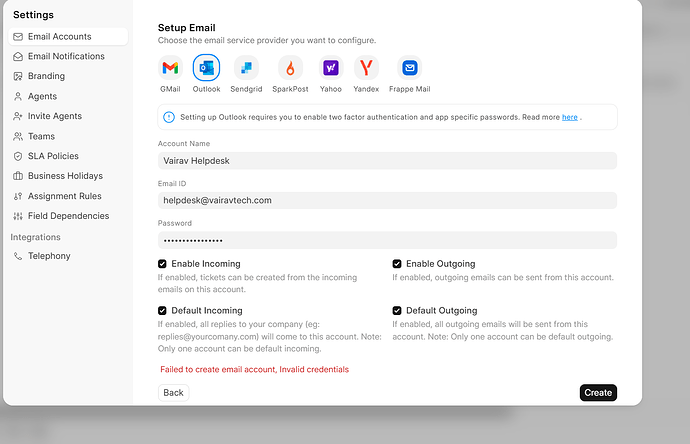The image size is (690, 444).
Task: Click the Create button
Action: tap(598, 393)
